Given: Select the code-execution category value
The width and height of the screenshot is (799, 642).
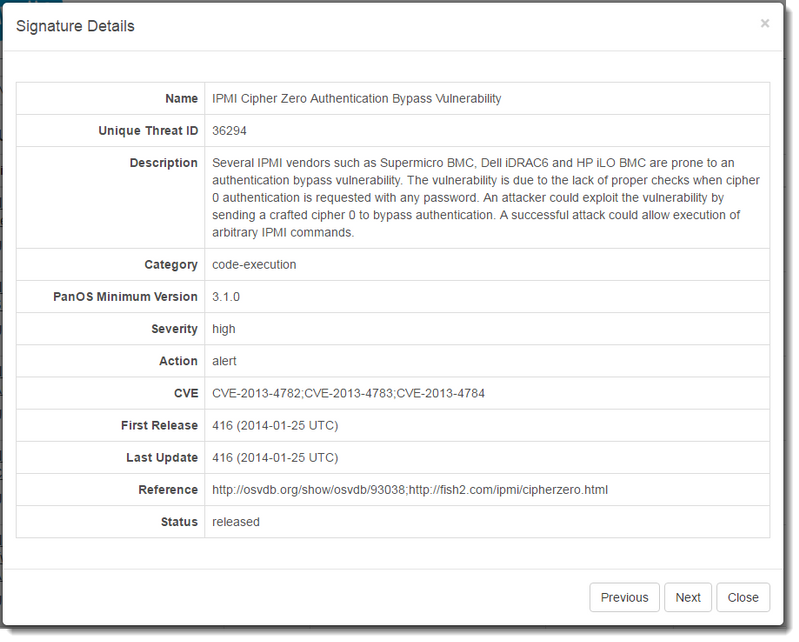Looking at the screenshot, I should click(x=254, y=265).
